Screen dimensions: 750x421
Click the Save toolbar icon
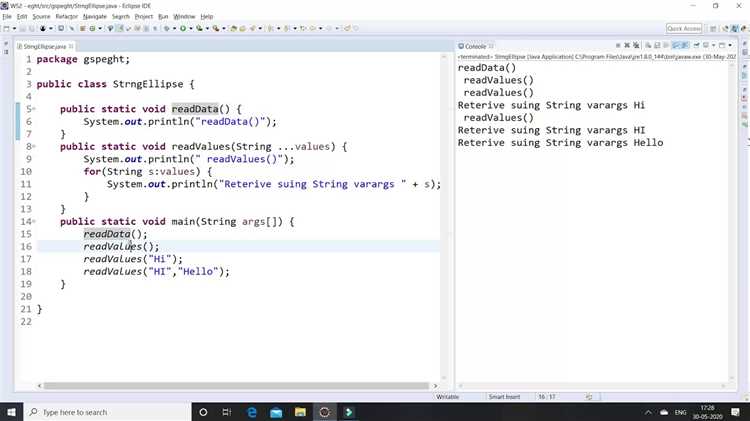22,29
